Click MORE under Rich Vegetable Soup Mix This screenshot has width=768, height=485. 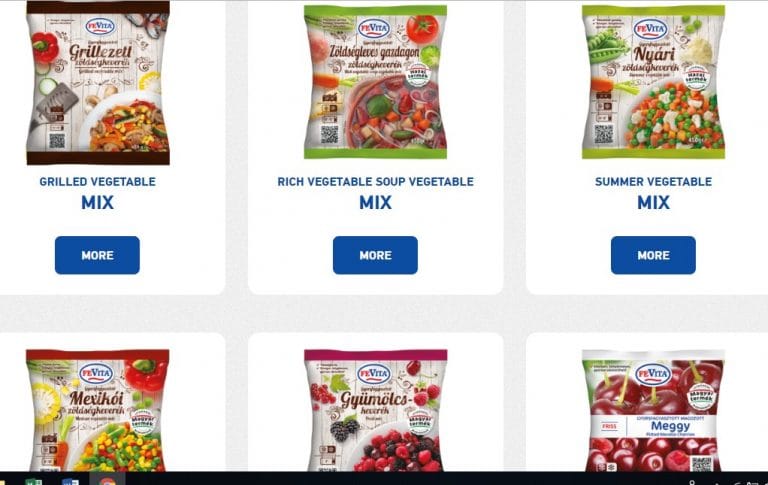coord(375,255)
